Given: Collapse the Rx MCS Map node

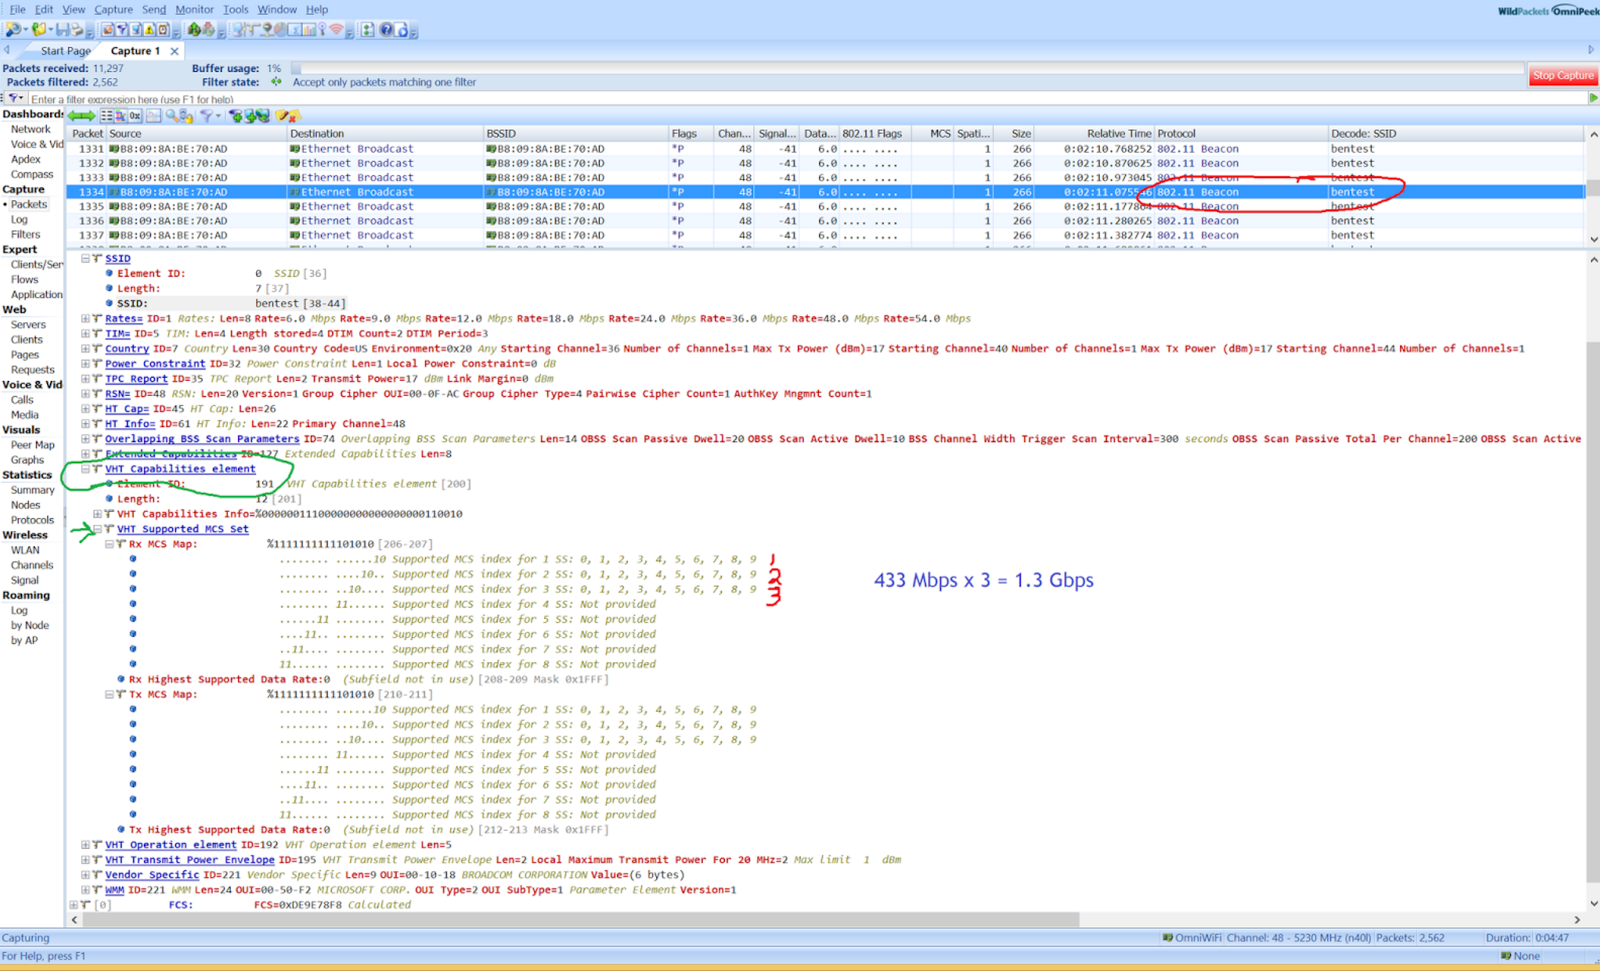Looking at the screenshot, I should tap(109, 544).
